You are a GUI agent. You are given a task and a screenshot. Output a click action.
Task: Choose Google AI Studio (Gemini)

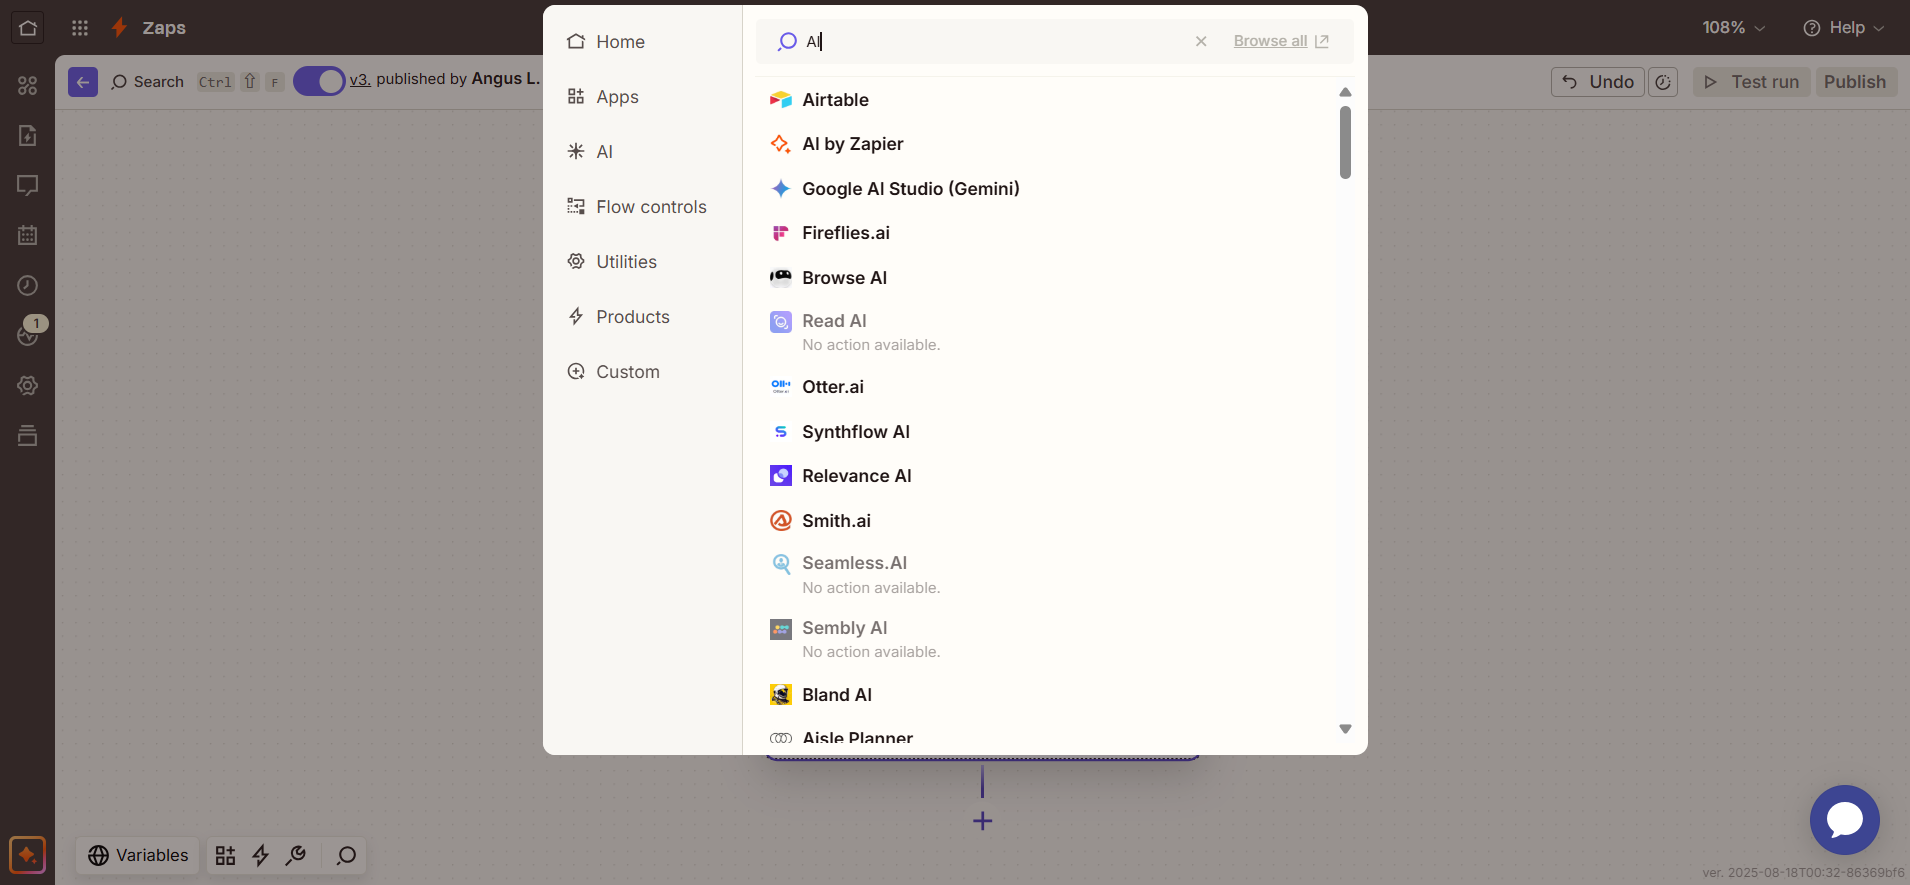tap(1045, 189)
